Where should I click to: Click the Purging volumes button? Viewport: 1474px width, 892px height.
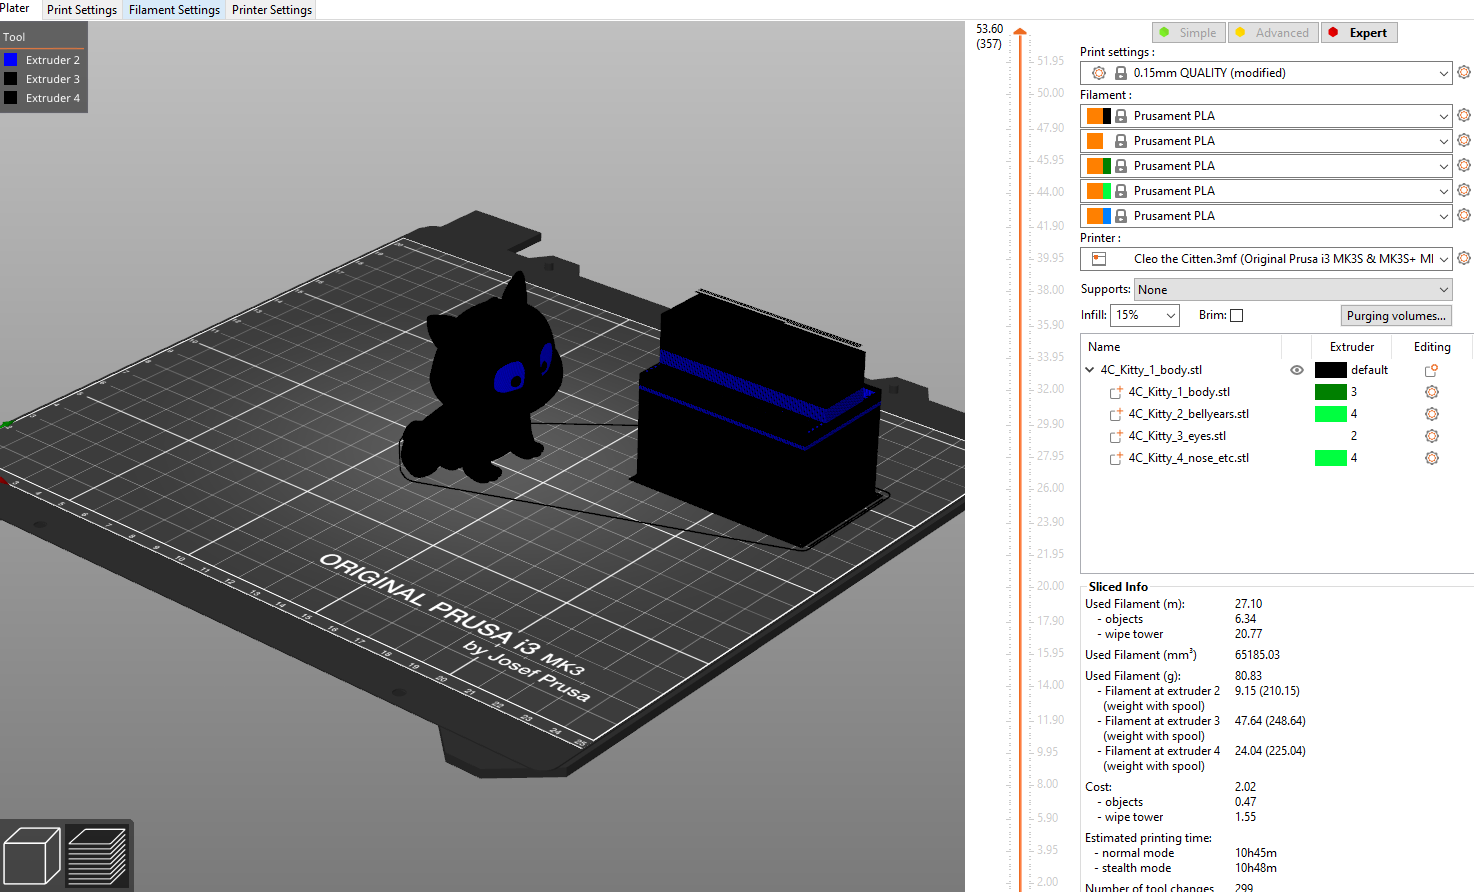(1396, 316)
